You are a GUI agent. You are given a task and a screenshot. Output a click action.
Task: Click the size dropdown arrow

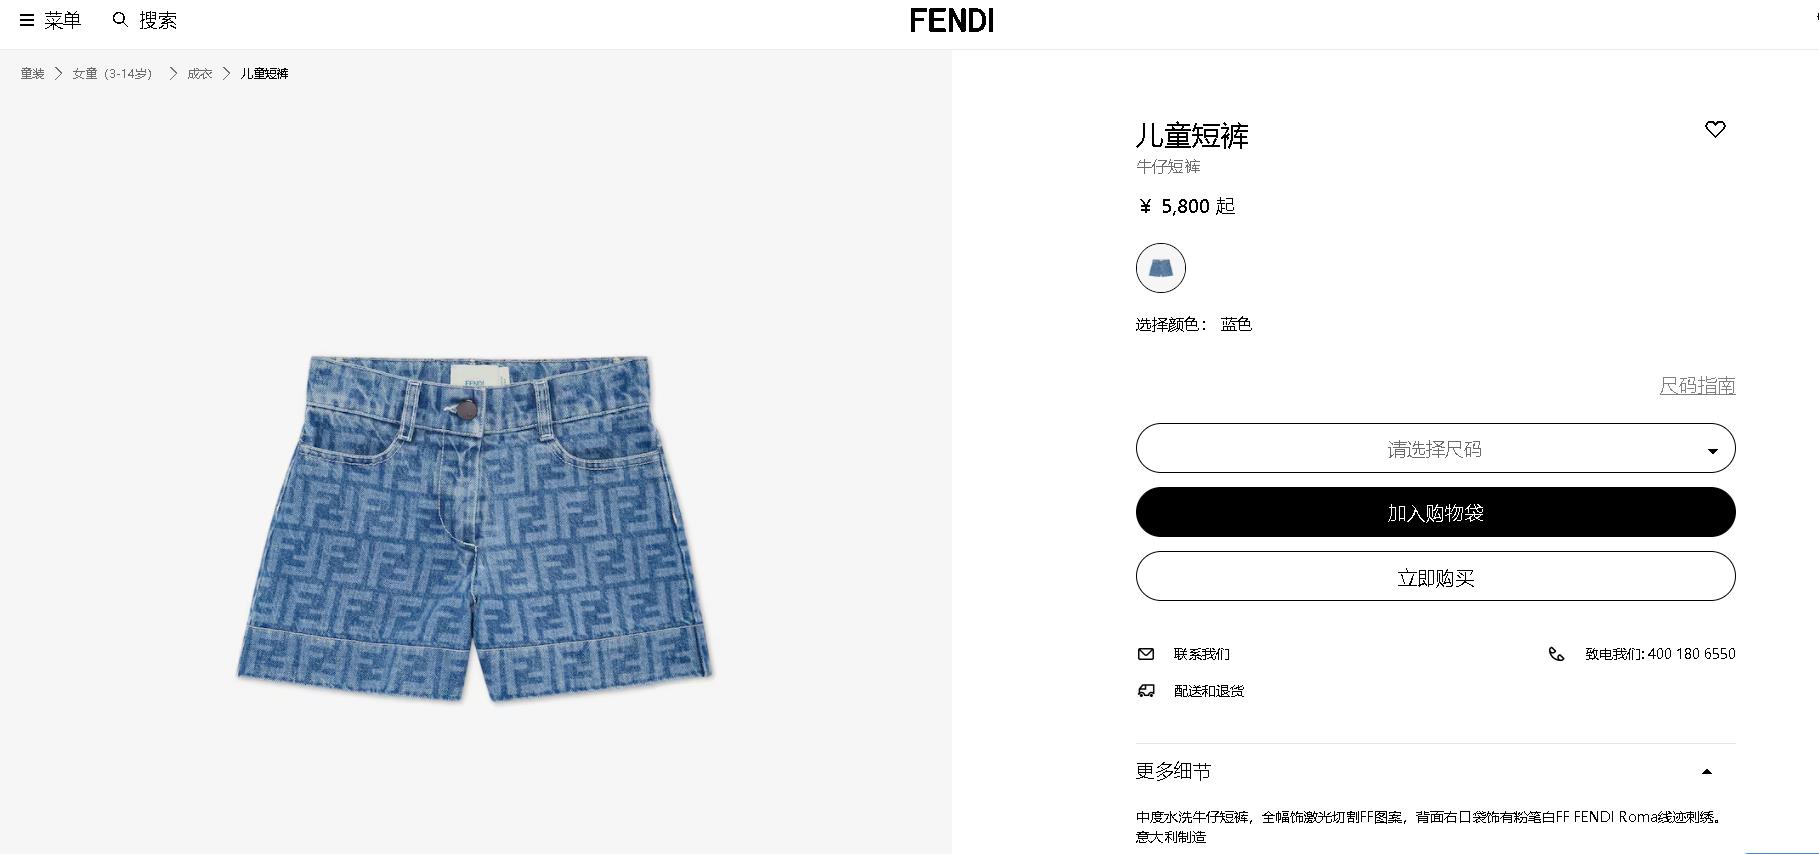click(1712, 451)
